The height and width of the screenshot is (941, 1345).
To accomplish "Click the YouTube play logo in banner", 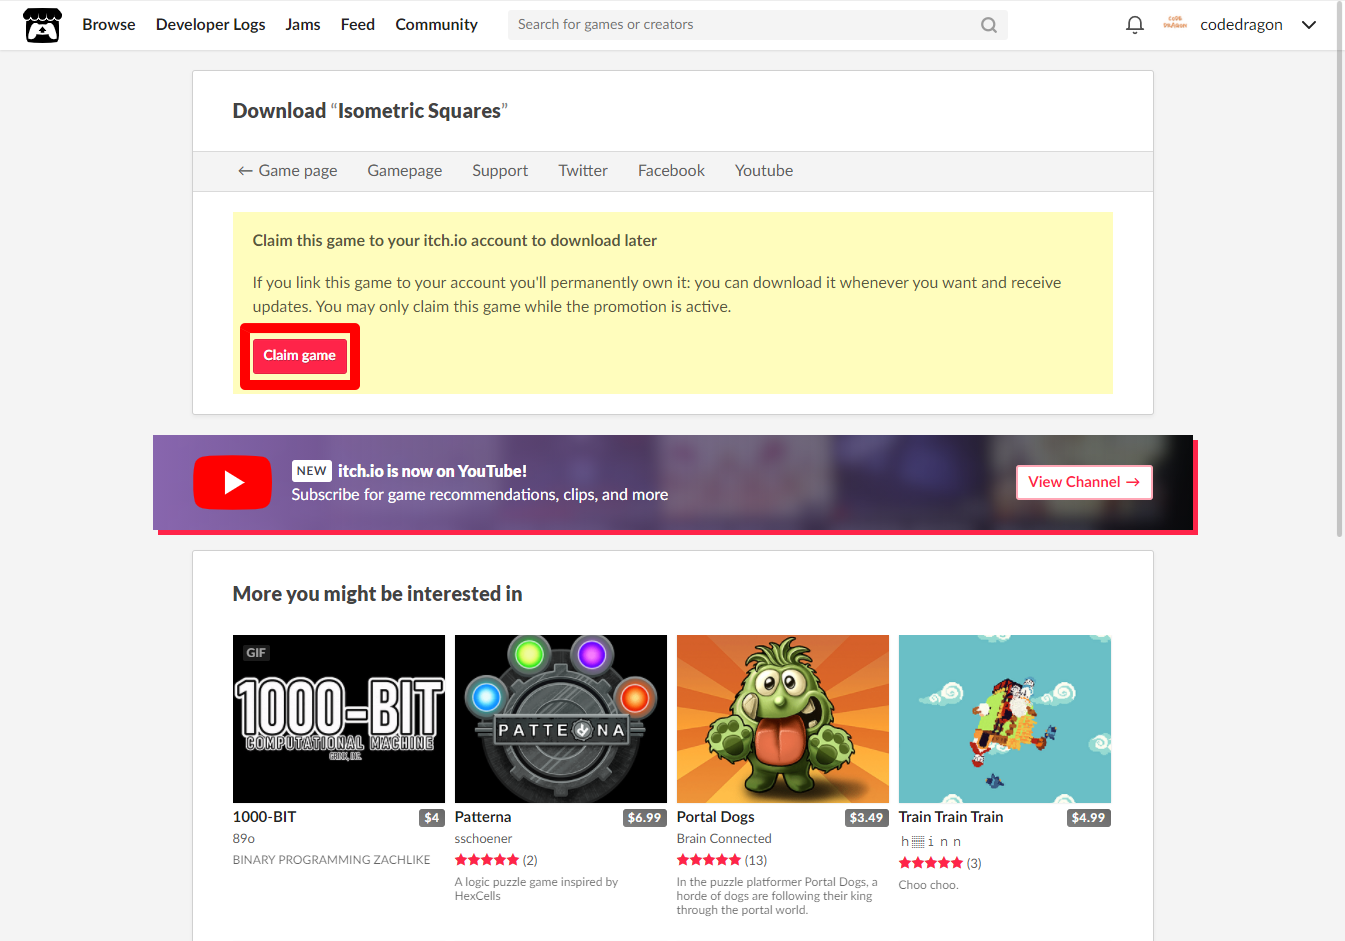I will (x=232, y=482).
